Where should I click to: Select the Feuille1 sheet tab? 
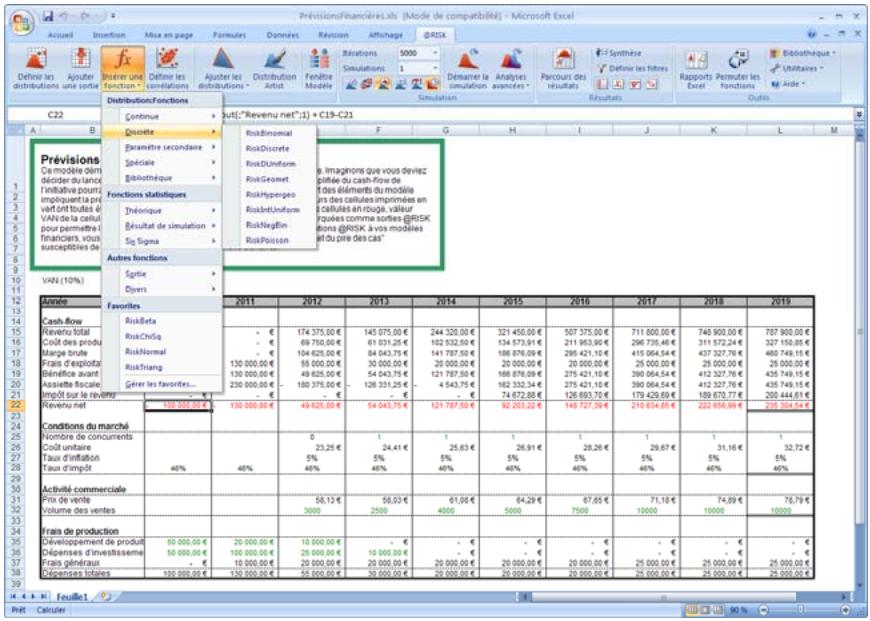(71, 595)
